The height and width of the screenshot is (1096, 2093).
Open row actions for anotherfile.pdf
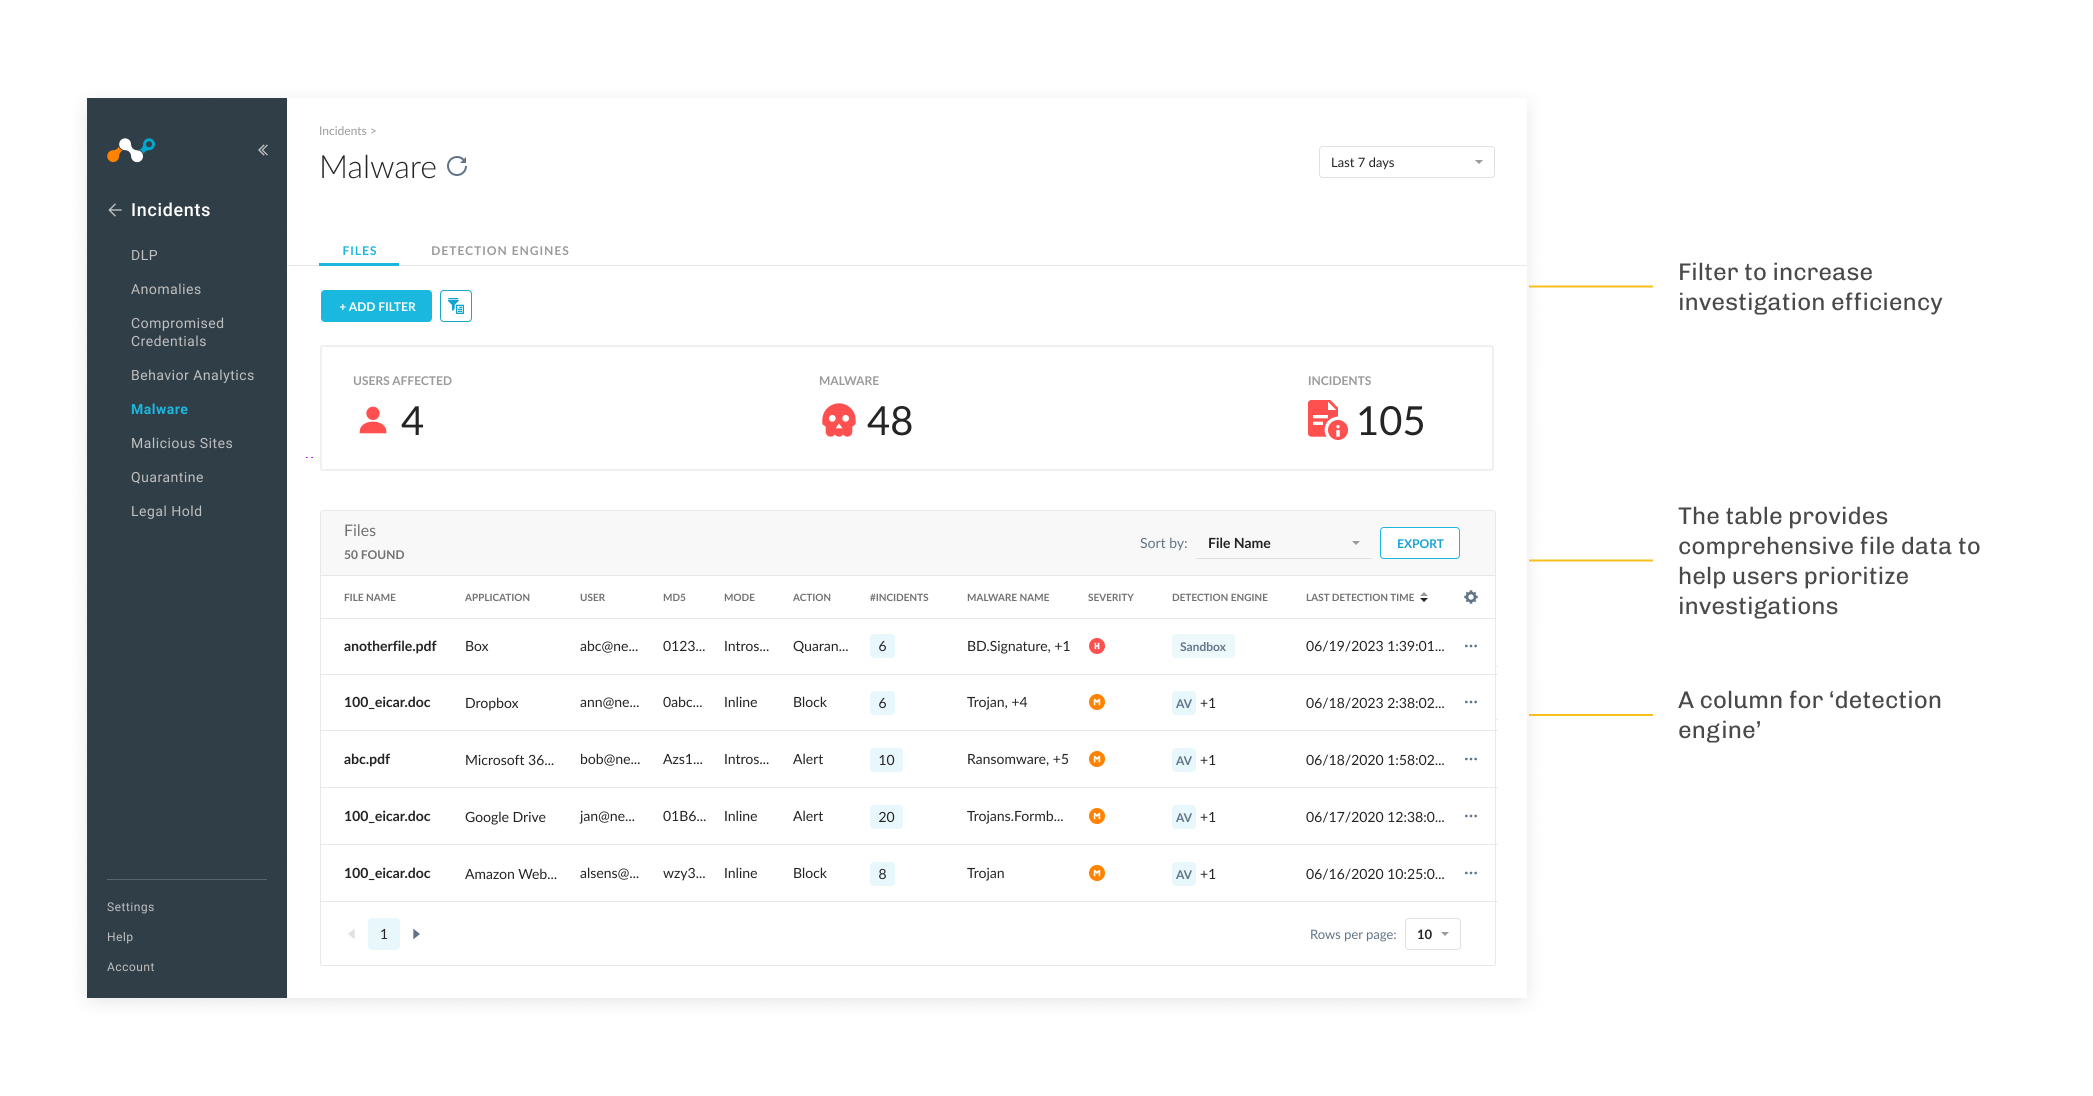[x=1471, y=646]
